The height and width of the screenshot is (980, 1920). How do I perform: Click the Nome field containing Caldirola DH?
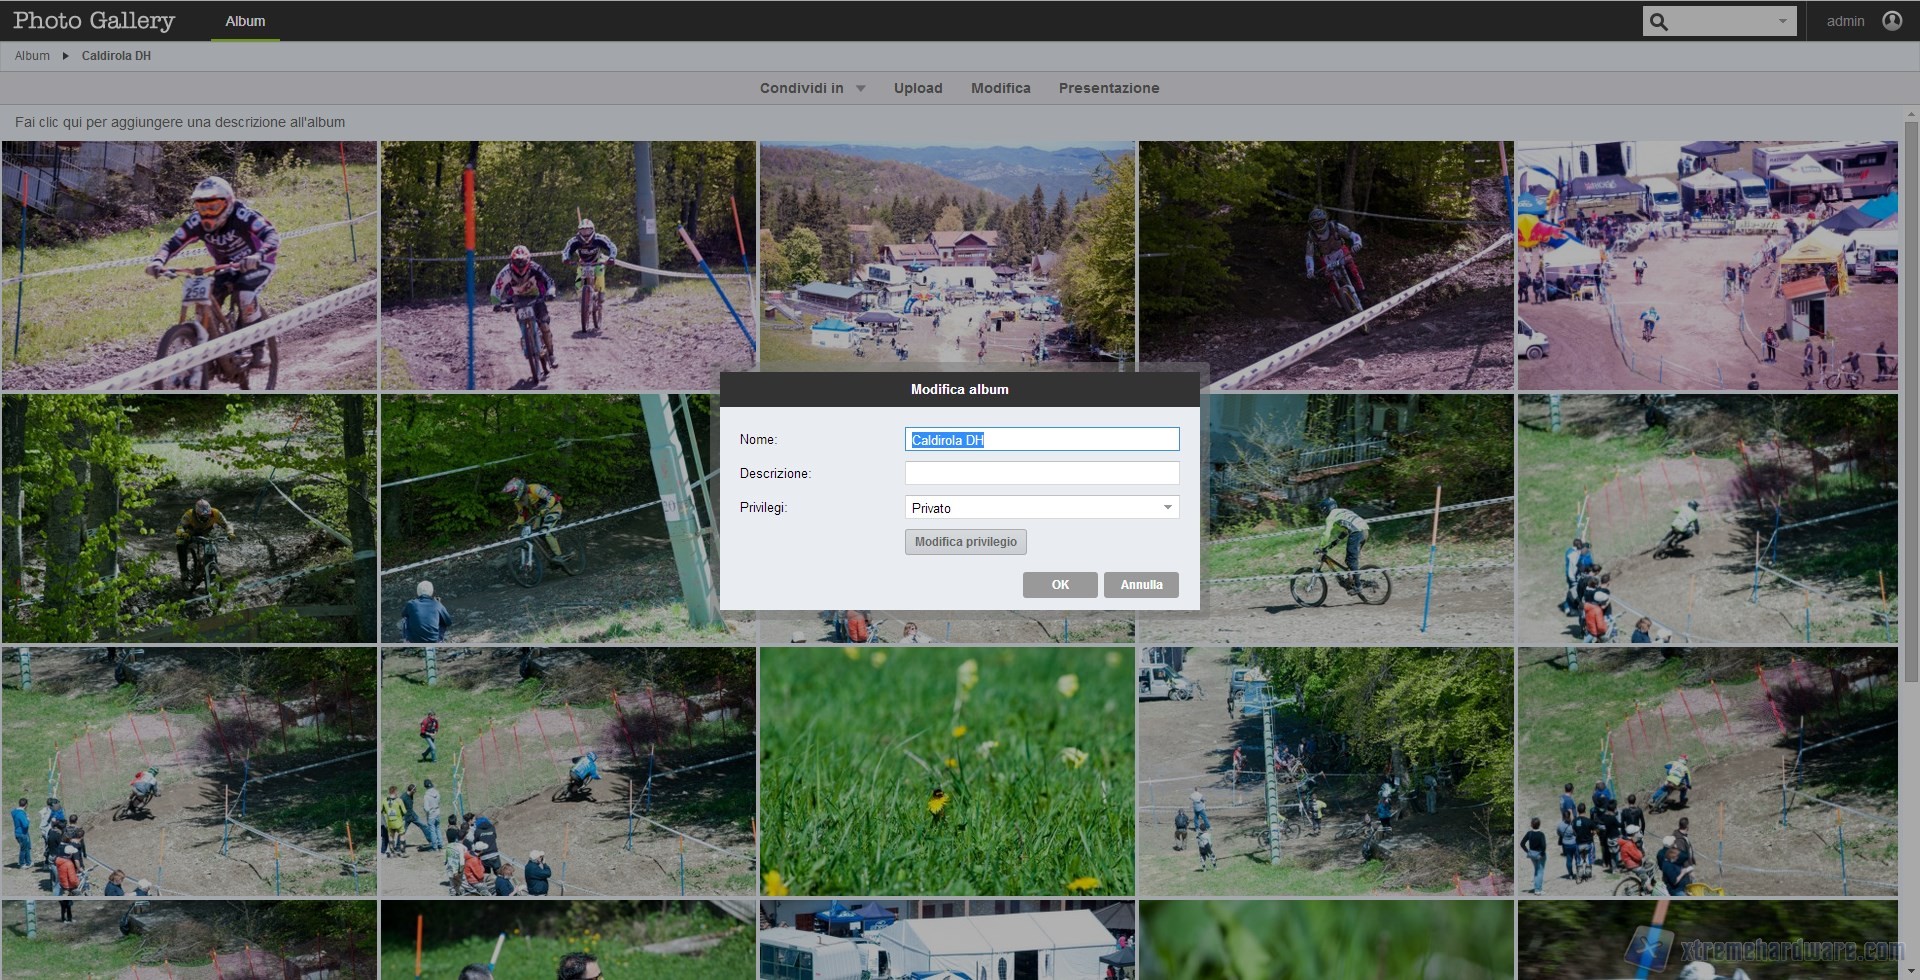(1041, 440)
